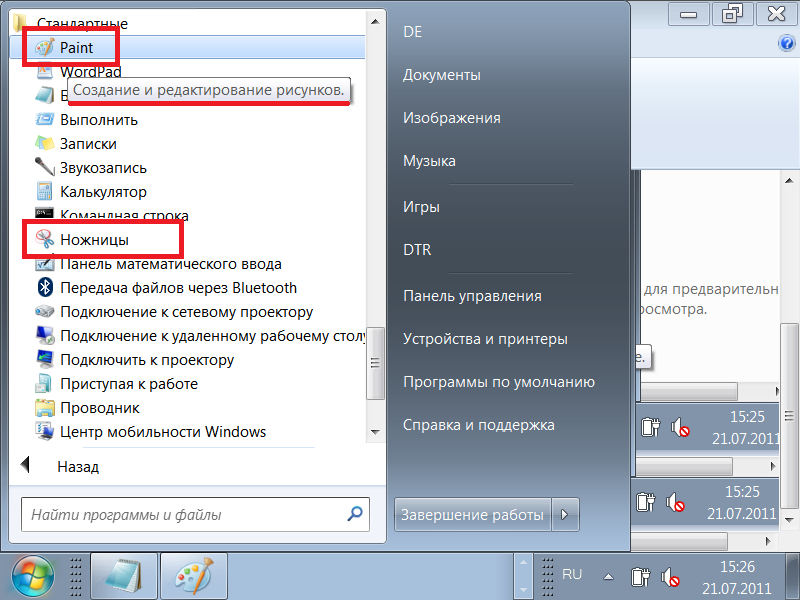Open Paint from the Accessories menu
The image size is (800, 600).
[75, 46]
